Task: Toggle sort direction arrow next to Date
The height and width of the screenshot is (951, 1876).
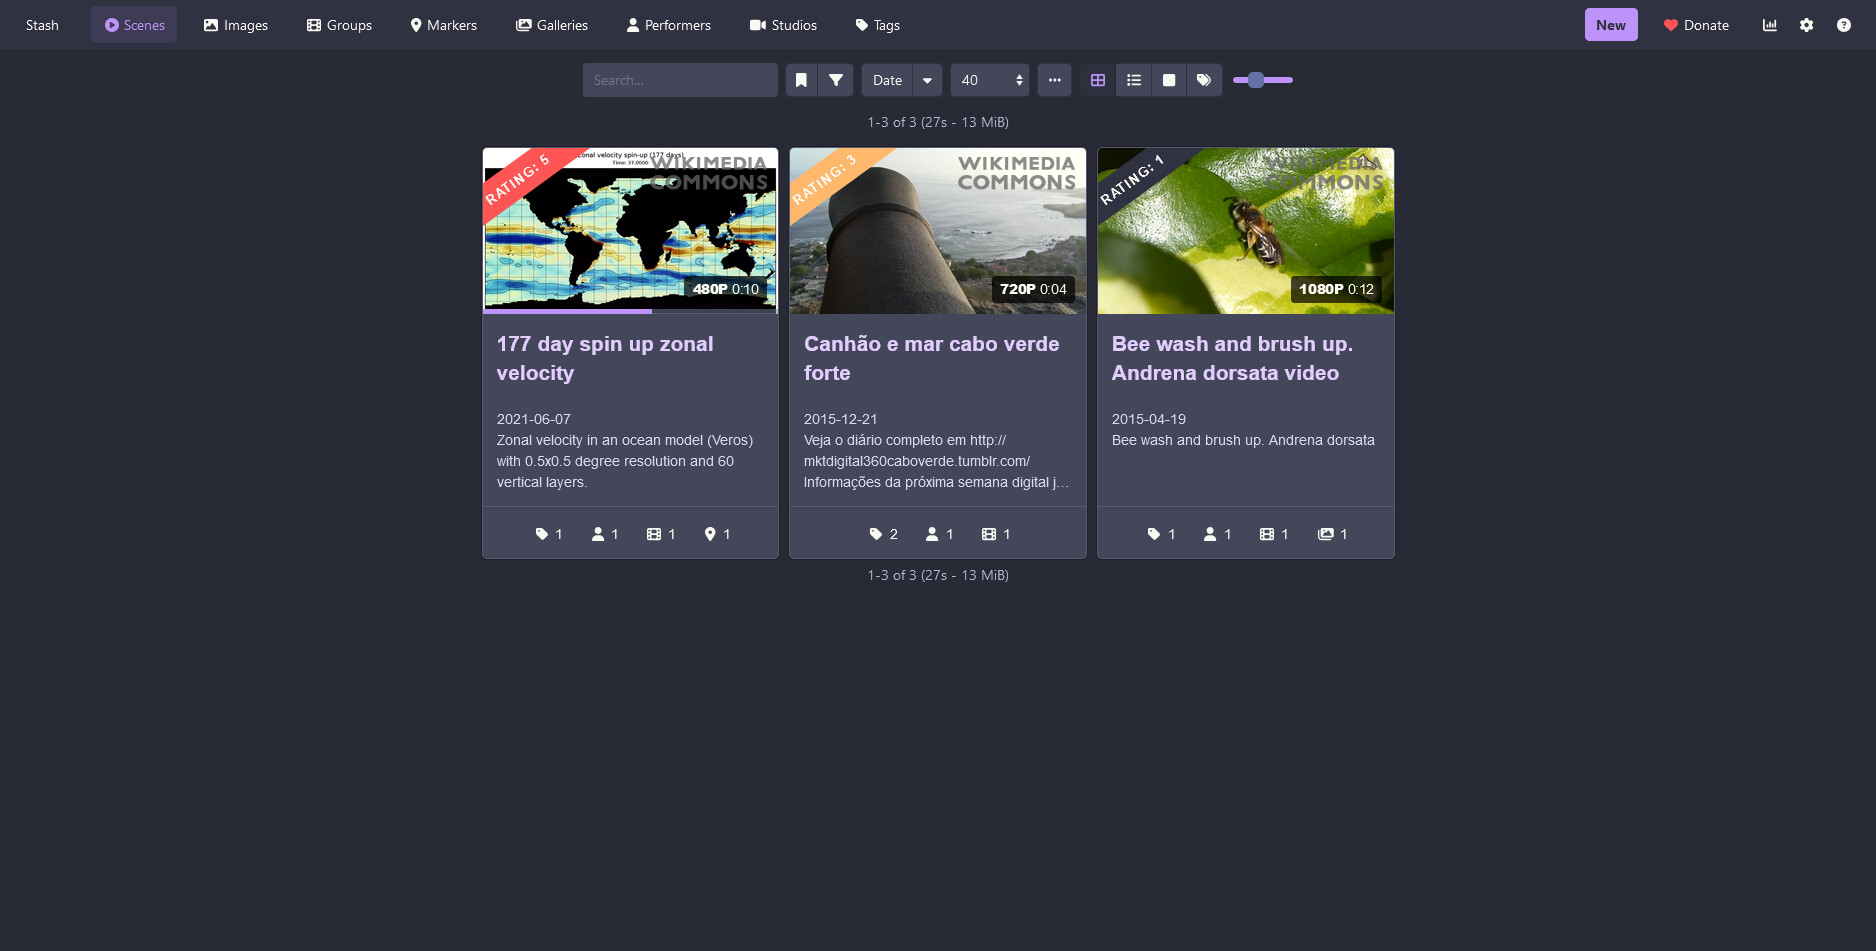Action: pos(927,80)
